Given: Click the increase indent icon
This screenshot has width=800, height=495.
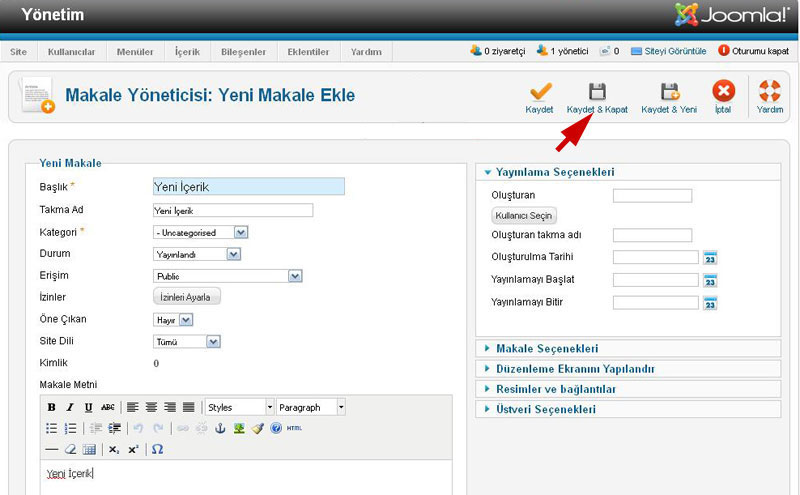Looking at the screenshot, I should click(x=115, y=428).
